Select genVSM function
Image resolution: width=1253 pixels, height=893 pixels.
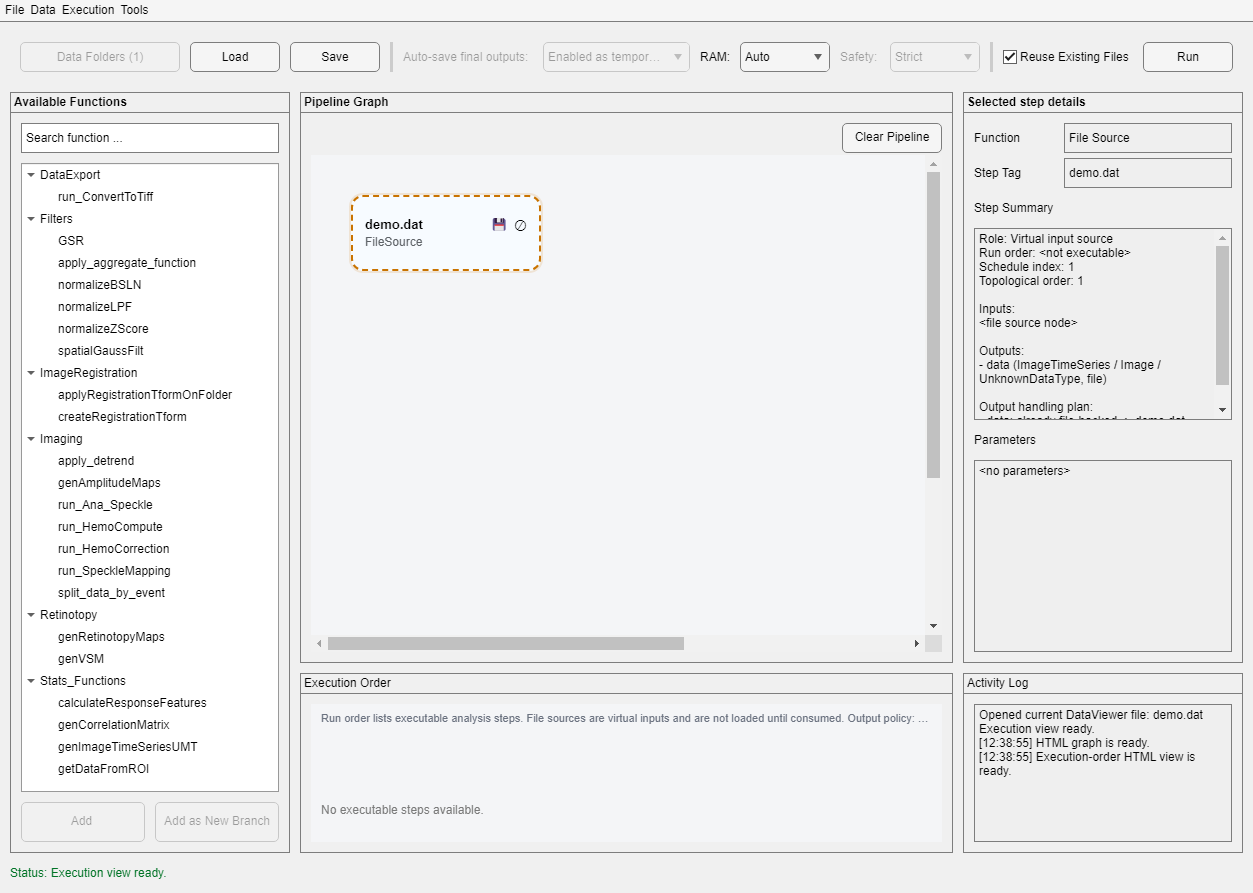coord(81,659)
